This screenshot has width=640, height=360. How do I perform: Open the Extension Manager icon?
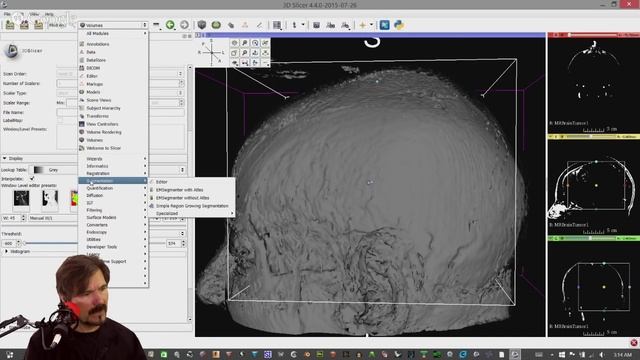[x=384, y=25]
